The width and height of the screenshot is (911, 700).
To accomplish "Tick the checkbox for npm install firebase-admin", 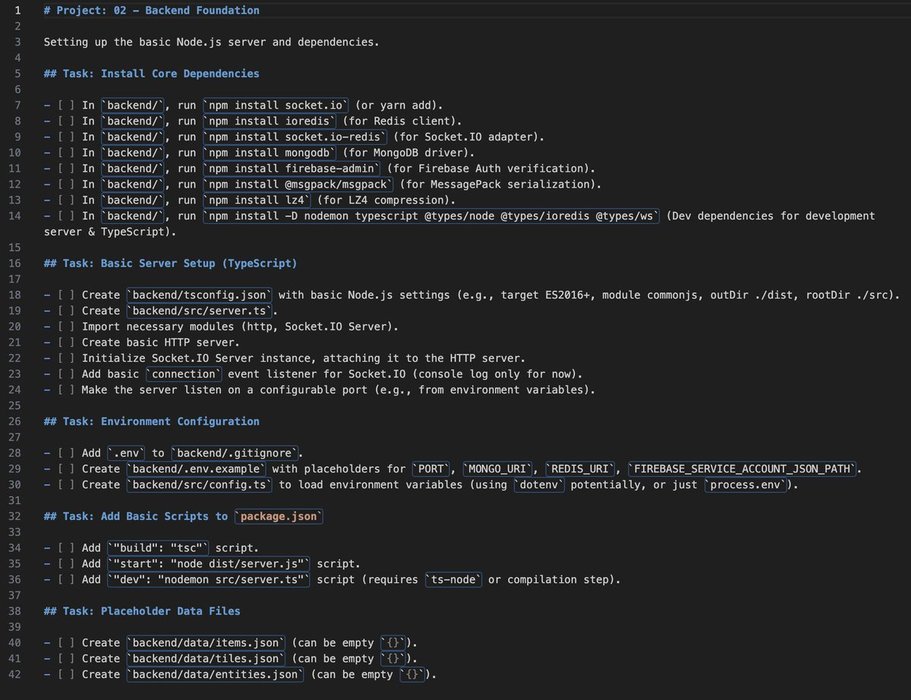I will pos(64,168).
